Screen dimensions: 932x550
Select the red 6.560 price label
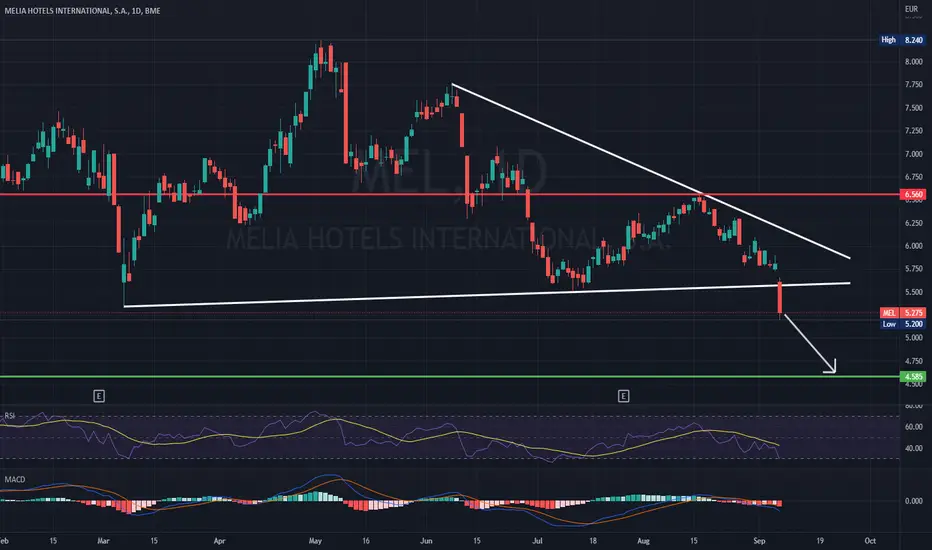(914, 194)
